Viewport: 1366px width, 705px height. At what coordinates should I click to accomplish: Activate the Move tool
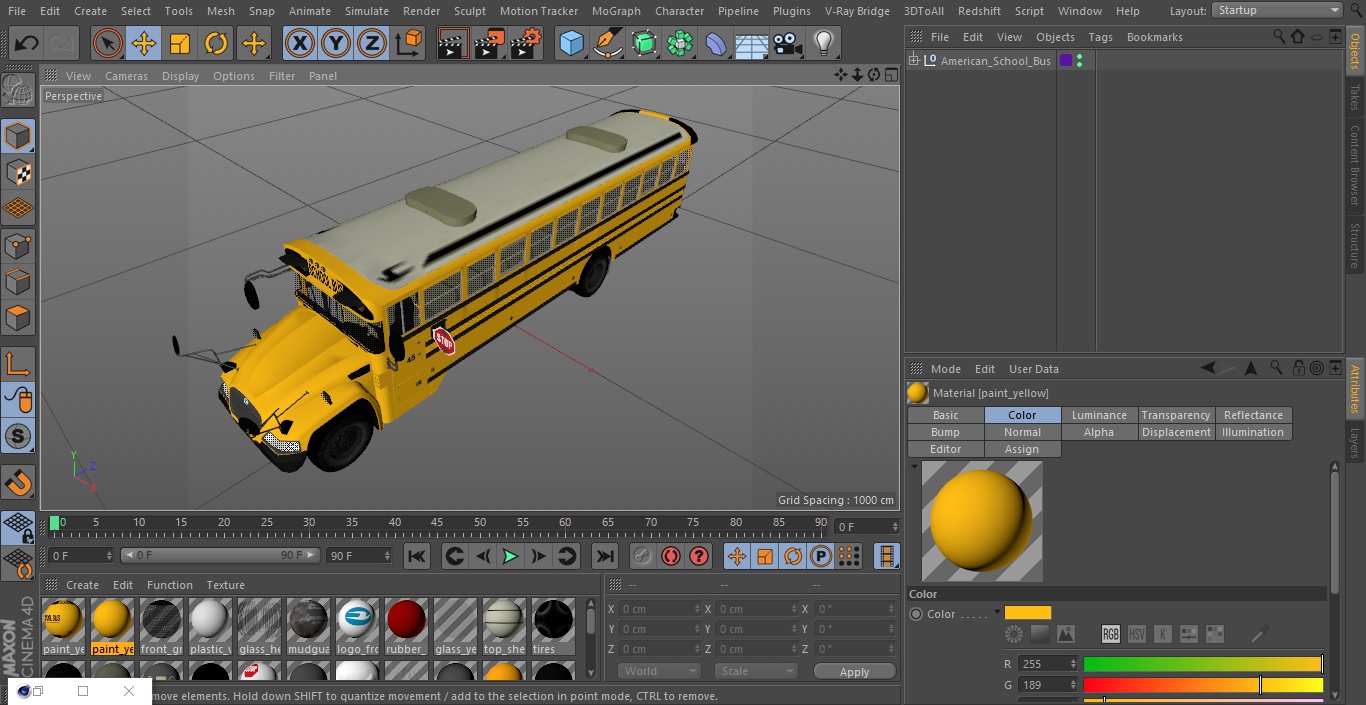coord(144,43)
